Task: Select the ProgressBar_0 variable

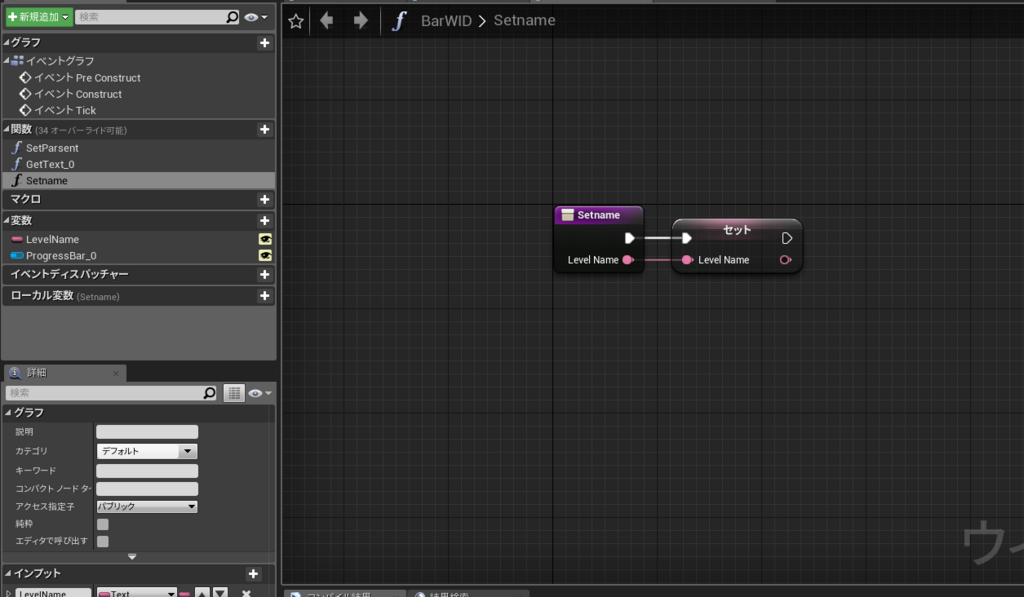Action: click(61, 256)
